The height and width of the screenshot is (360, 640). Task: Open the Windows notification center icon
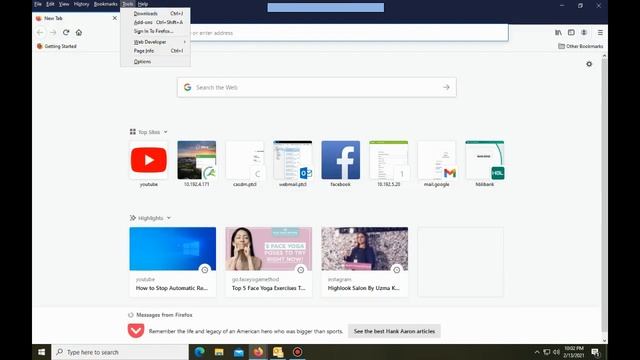[x=595, y=352]
